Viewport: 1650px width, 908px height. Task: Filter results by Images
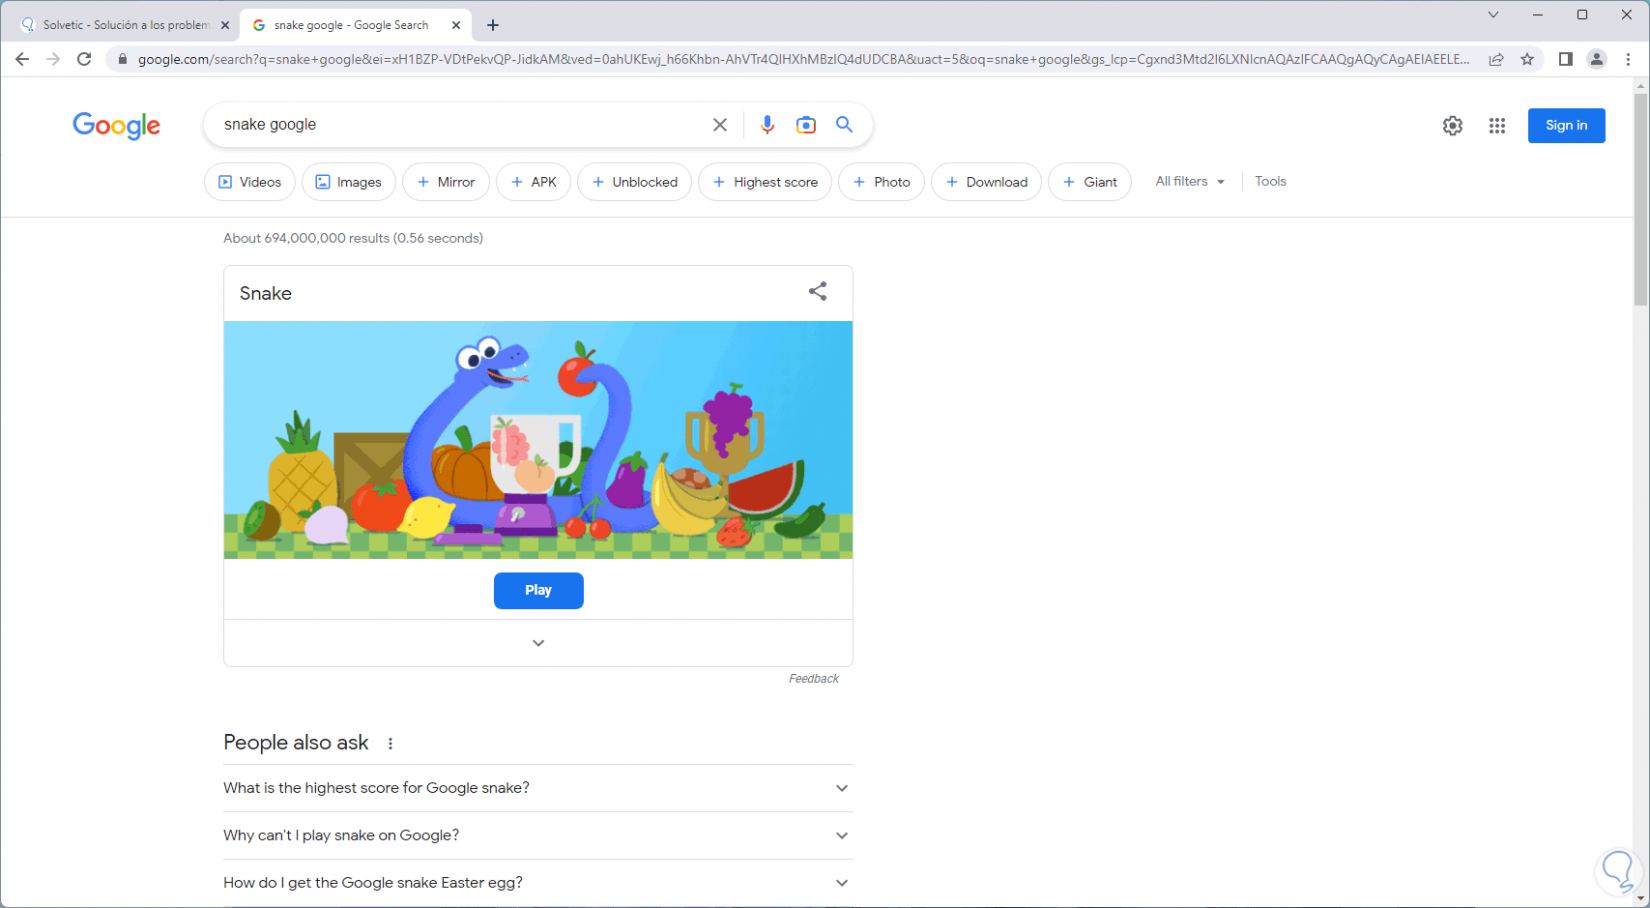(349, 182)
